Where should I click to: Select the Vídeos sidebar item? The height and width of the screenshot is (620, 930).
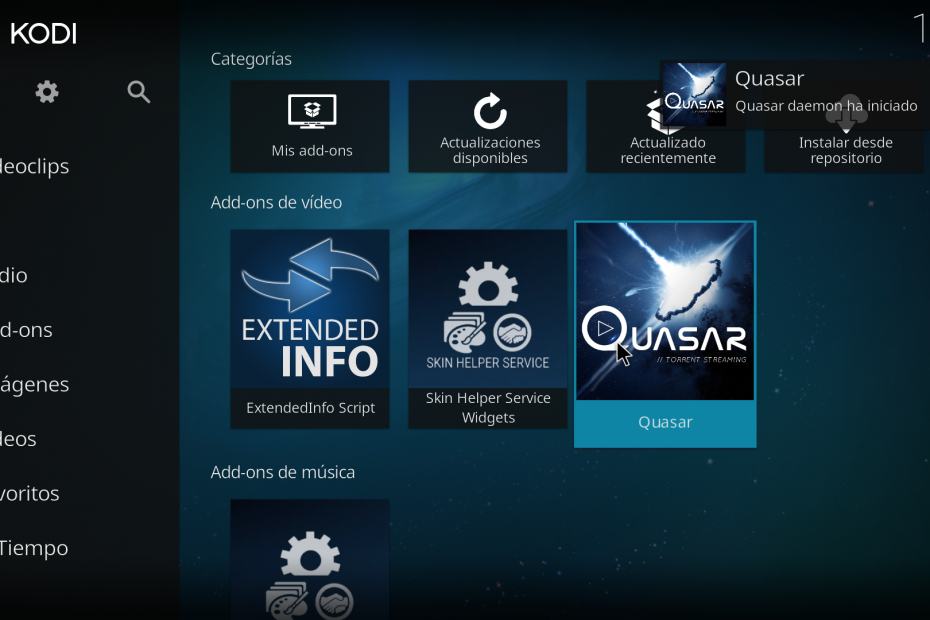click(x=18, y=439)
